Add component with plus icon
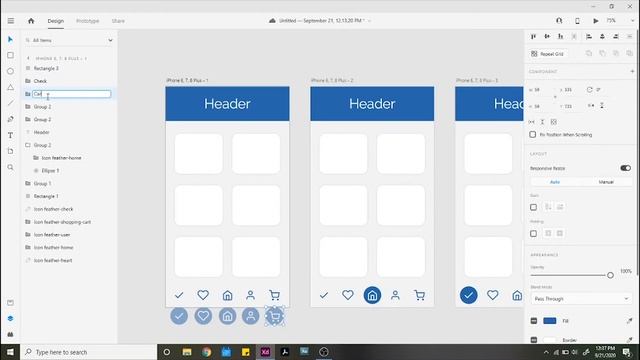Viewport: 640px width, 360px height. click(632, 71)
